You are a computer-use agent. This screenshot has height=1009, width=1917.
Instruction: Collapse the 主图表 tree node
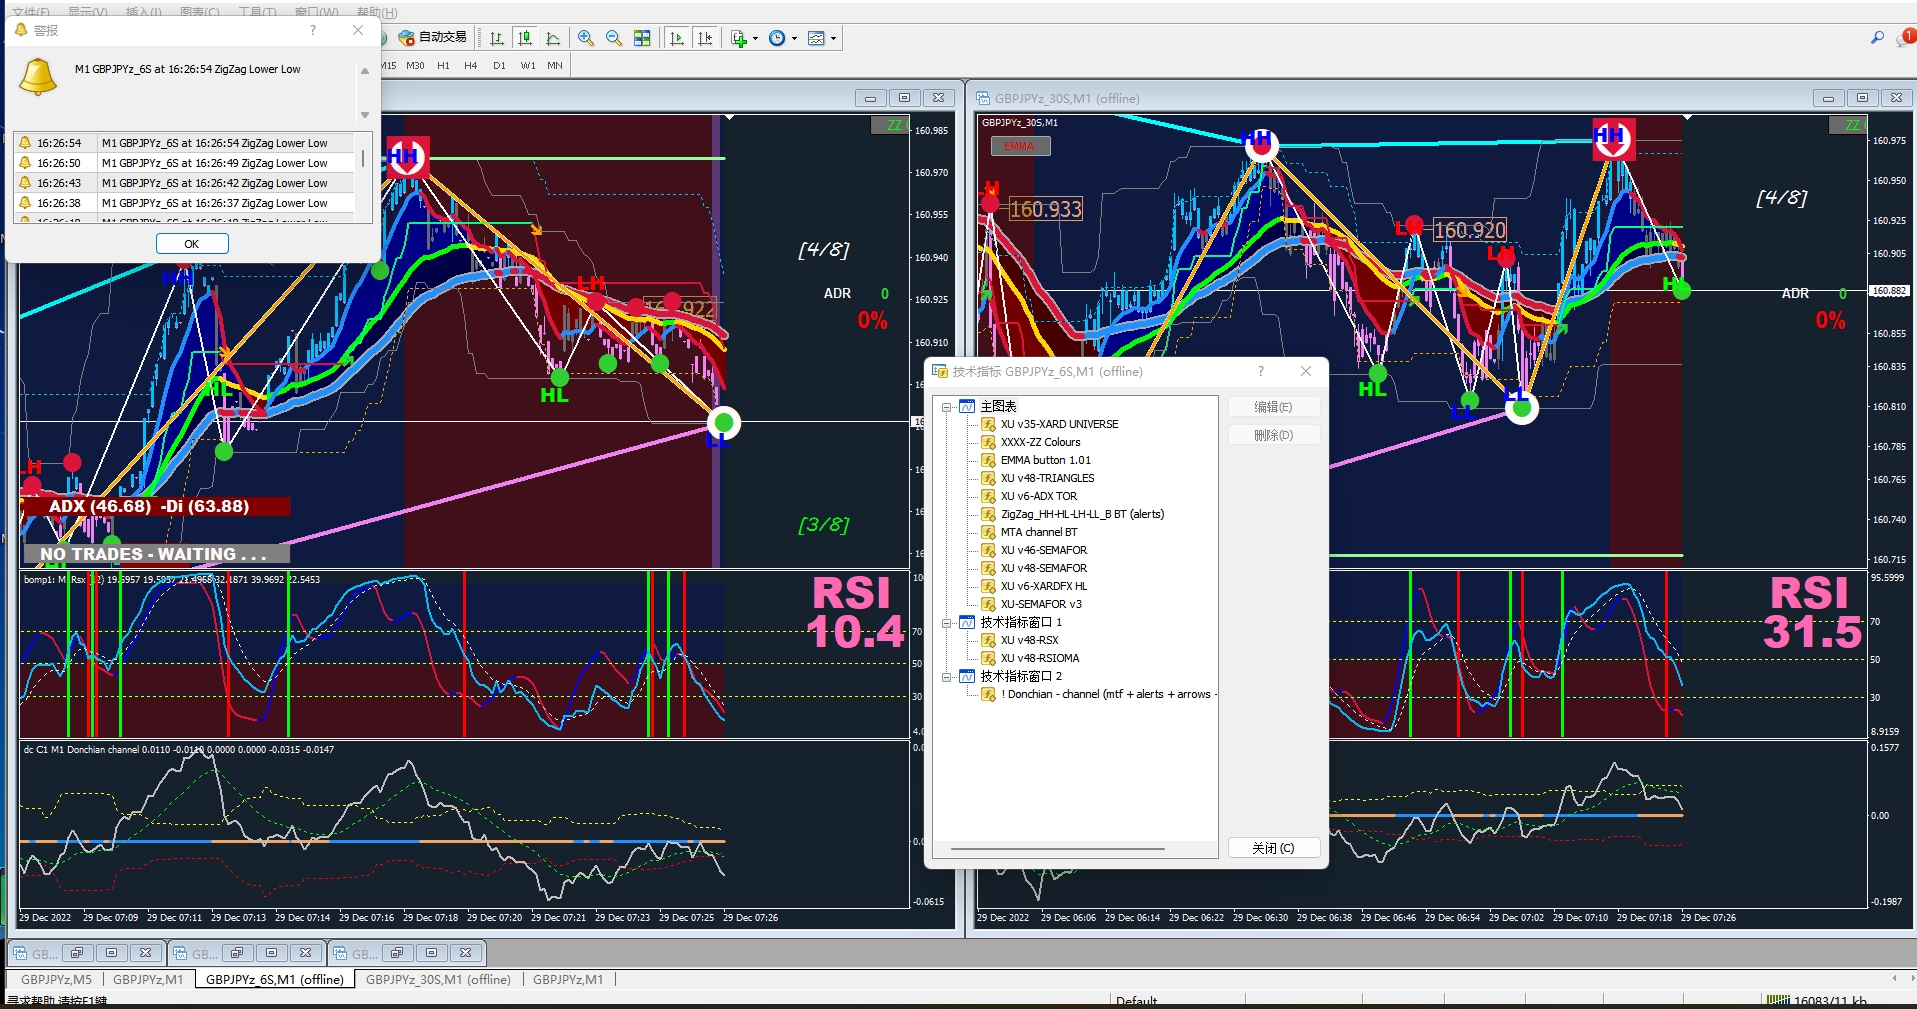tap(946, 407)
